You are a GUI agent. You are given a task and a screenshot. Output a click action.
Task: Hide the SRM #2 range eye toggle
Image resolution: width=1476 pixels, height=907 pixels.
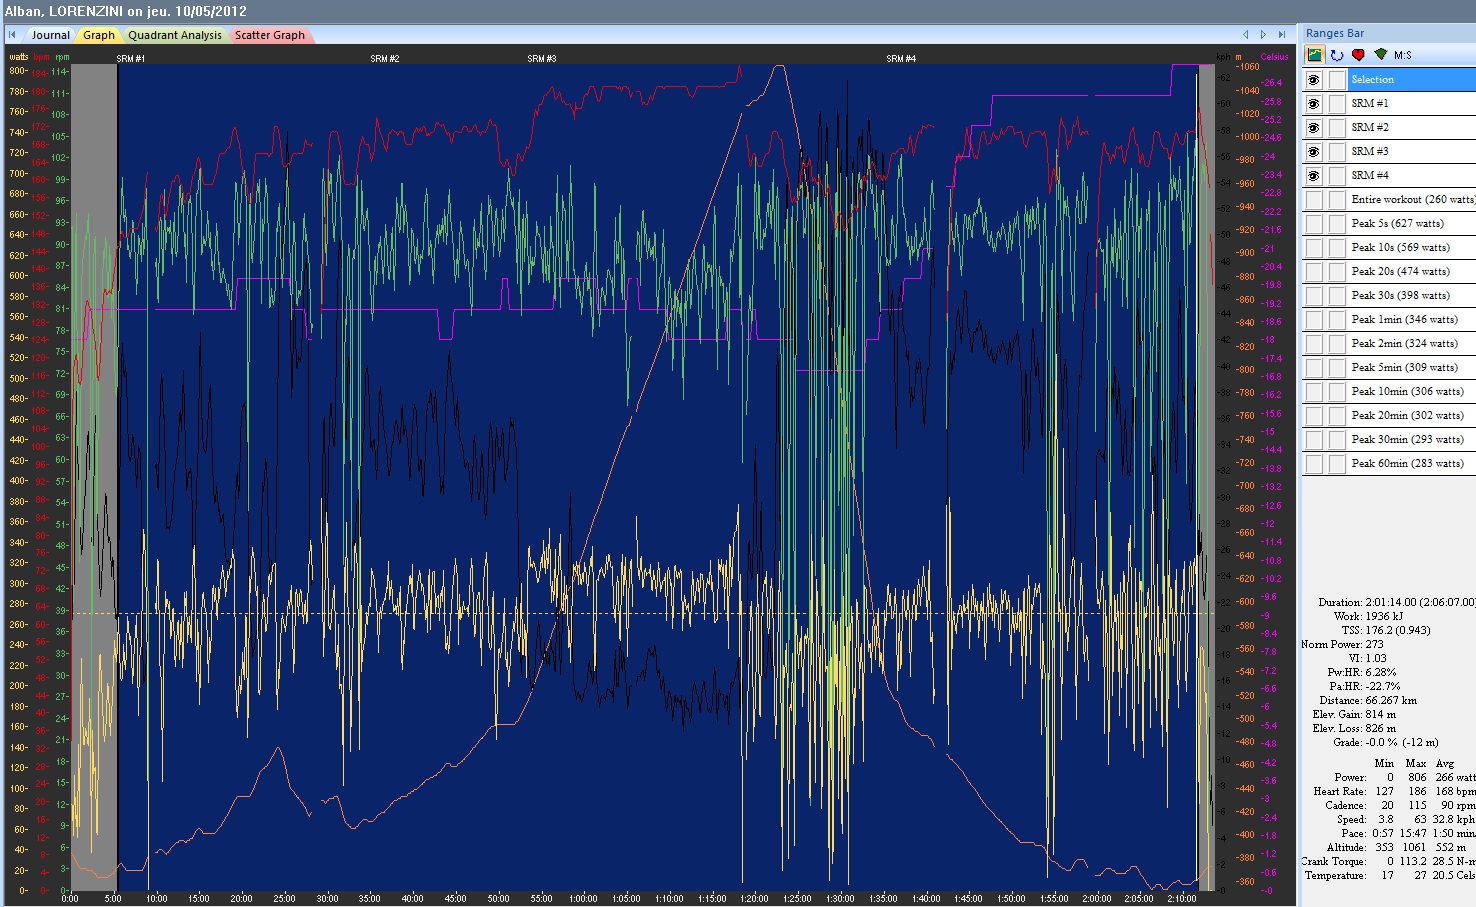(1314, 128)
